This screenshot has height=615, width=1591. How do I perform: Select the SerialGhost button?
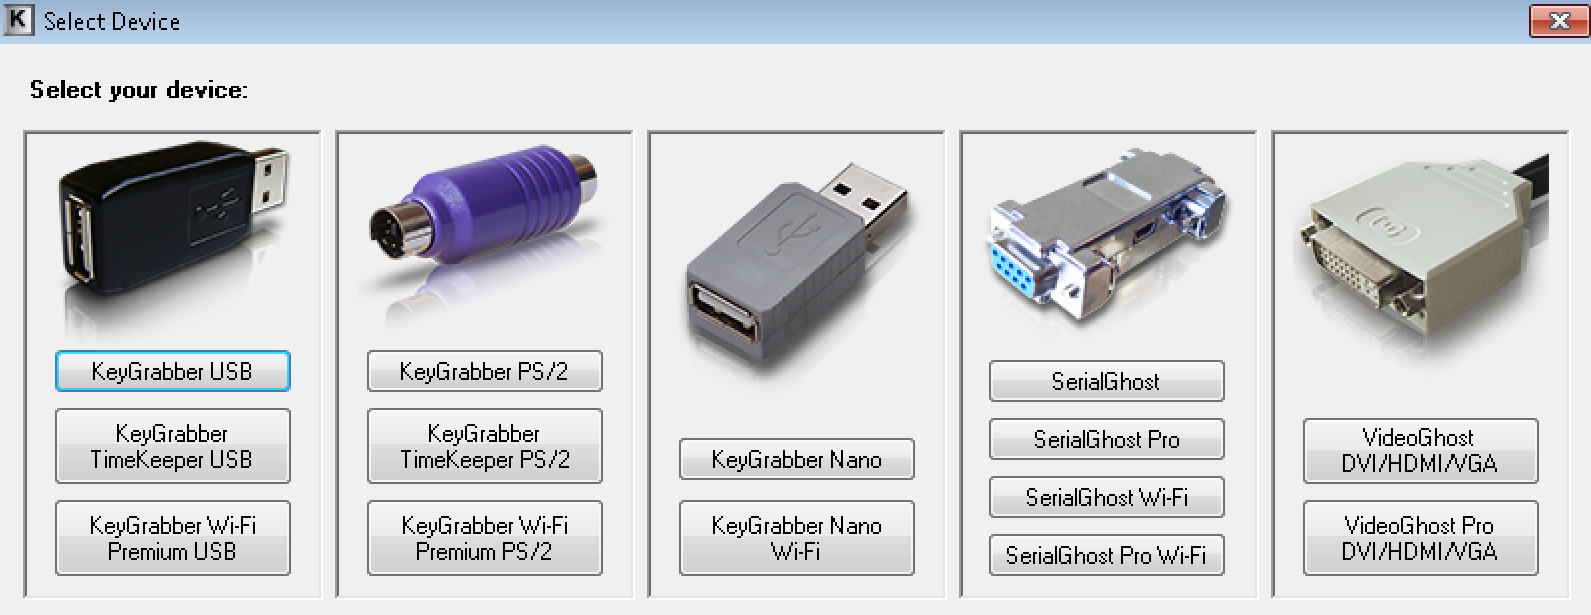click(1107, 381)
